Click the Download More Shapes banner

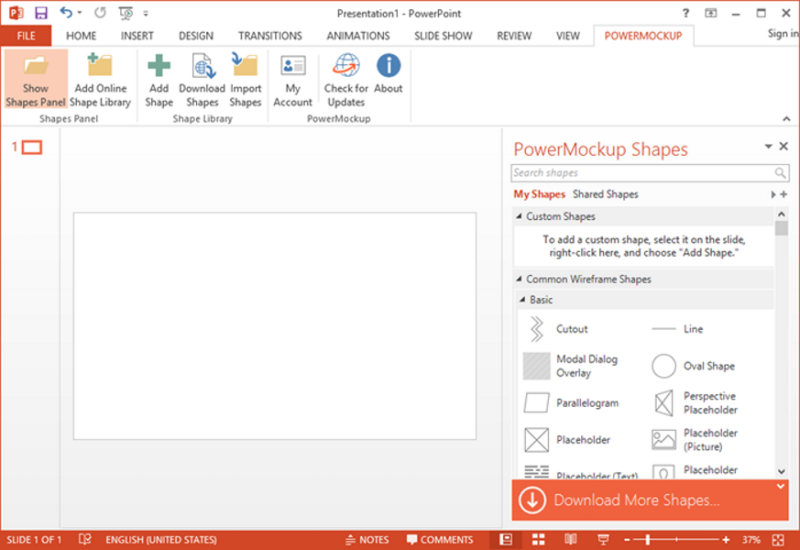(x=650, y=500)
